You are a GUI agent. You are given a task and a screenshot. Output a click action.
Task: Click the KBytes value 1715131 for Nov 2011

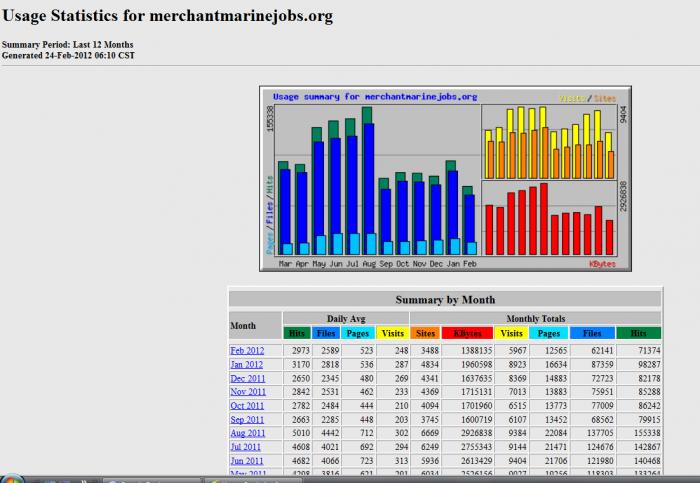click(x=477, y=392)
